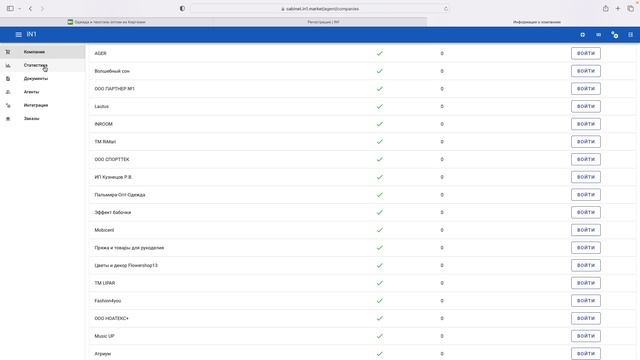Screen dimensions: 640x360
Task: Click the green checkmark in Music UP row
Action: (380, 336)
